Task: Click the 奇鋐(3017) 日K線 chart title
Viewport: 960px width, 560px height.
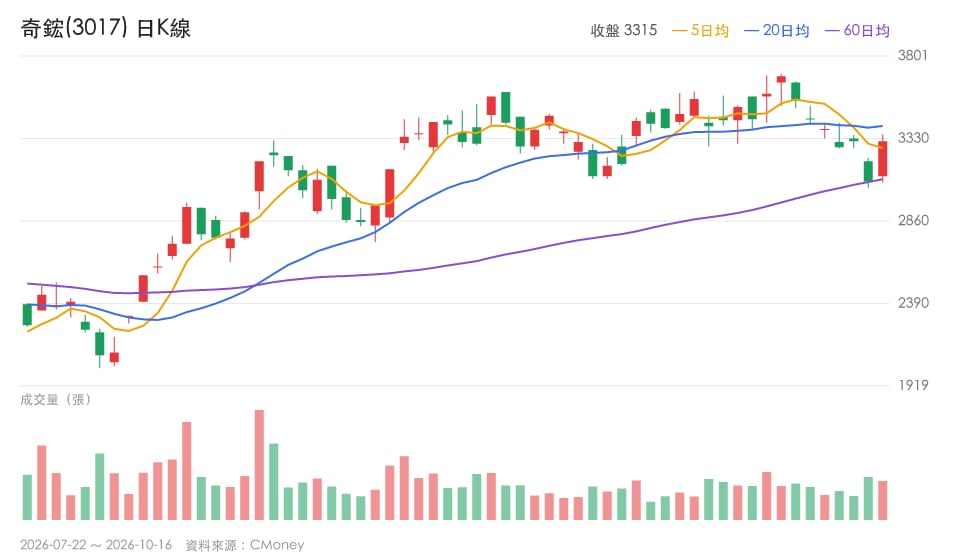Action: (105, 28)
